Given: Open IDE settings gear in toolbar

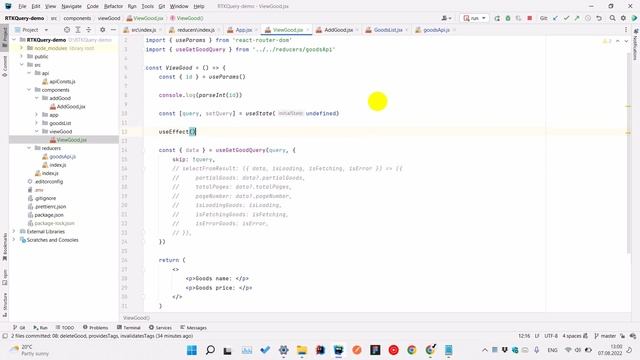Looking at the screenshot, I should (623, 18).
